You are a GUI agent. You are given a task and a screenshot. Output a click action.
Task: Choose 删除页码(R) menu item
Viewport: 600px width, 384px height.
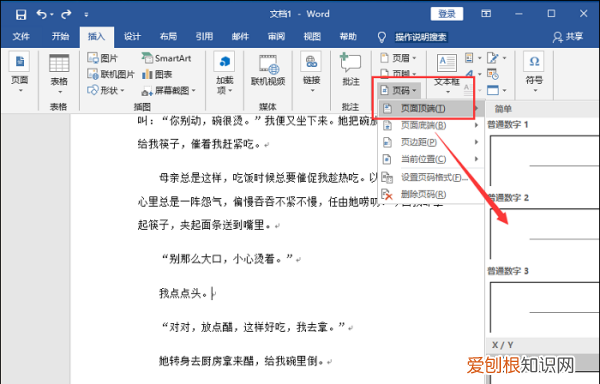point(431,194)
